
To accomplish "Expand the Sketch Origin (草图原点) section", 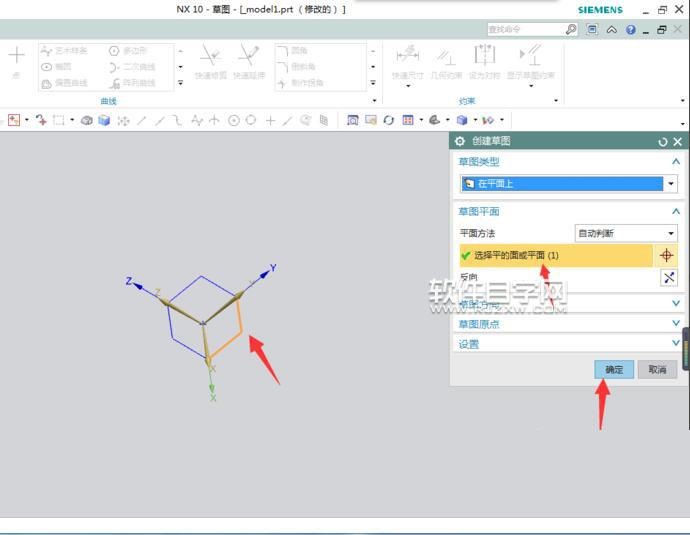I will pos(676,324).
